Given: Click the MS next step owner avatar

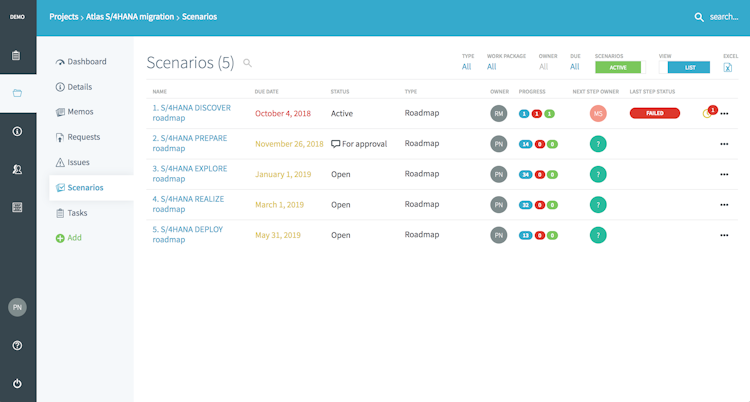Looking at the screenshot, I should coord(598,113).
